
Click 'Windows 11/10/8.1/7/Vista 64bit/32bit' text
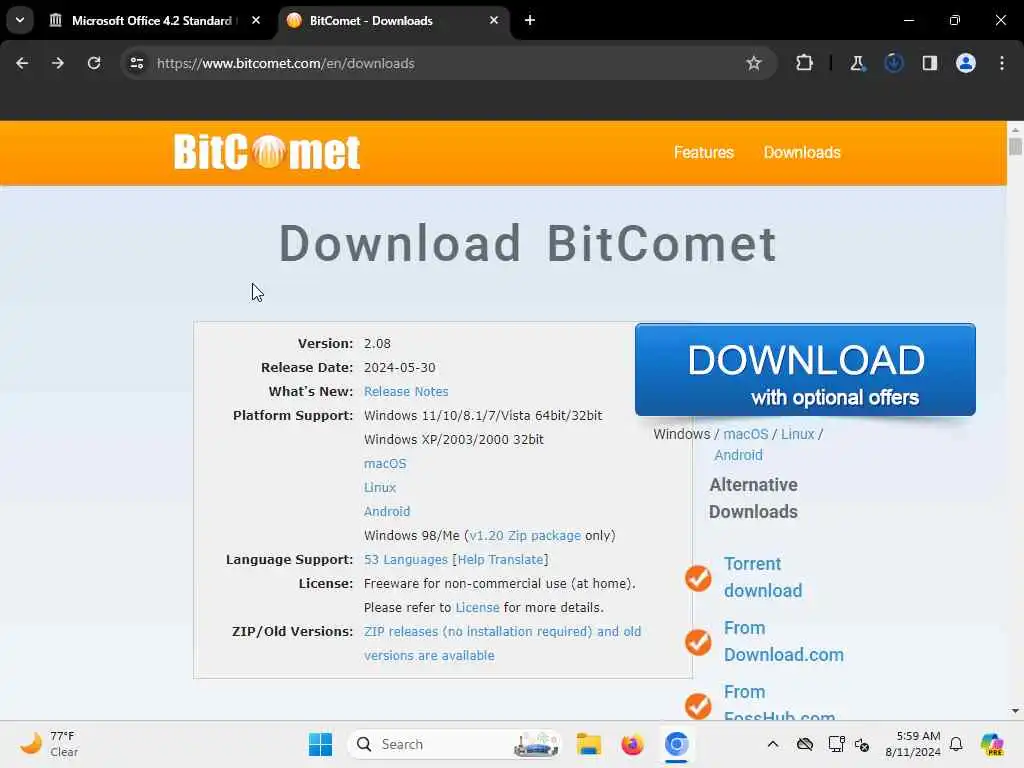[483, 415]
